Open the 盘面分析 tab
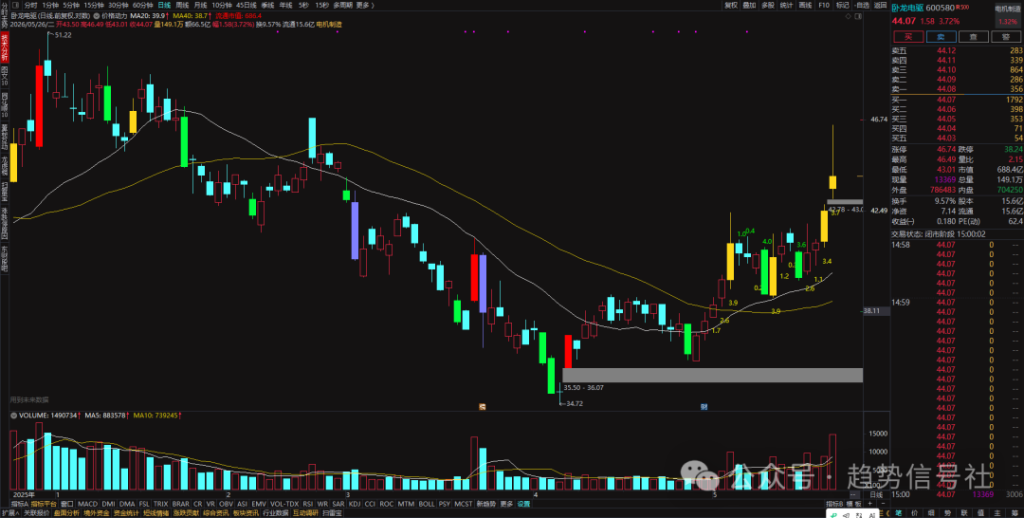 (x=67, y=513)
